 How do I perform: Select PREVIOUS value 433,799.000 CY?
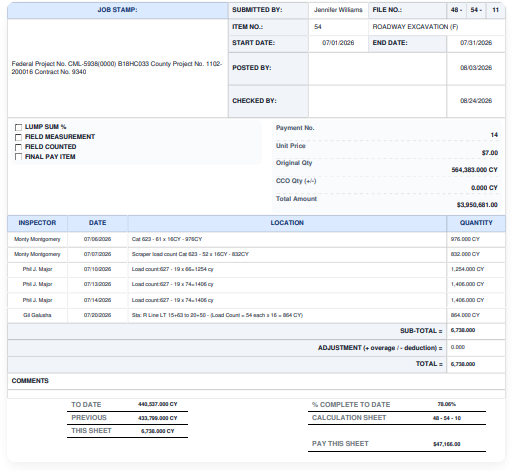pos(158,418)
